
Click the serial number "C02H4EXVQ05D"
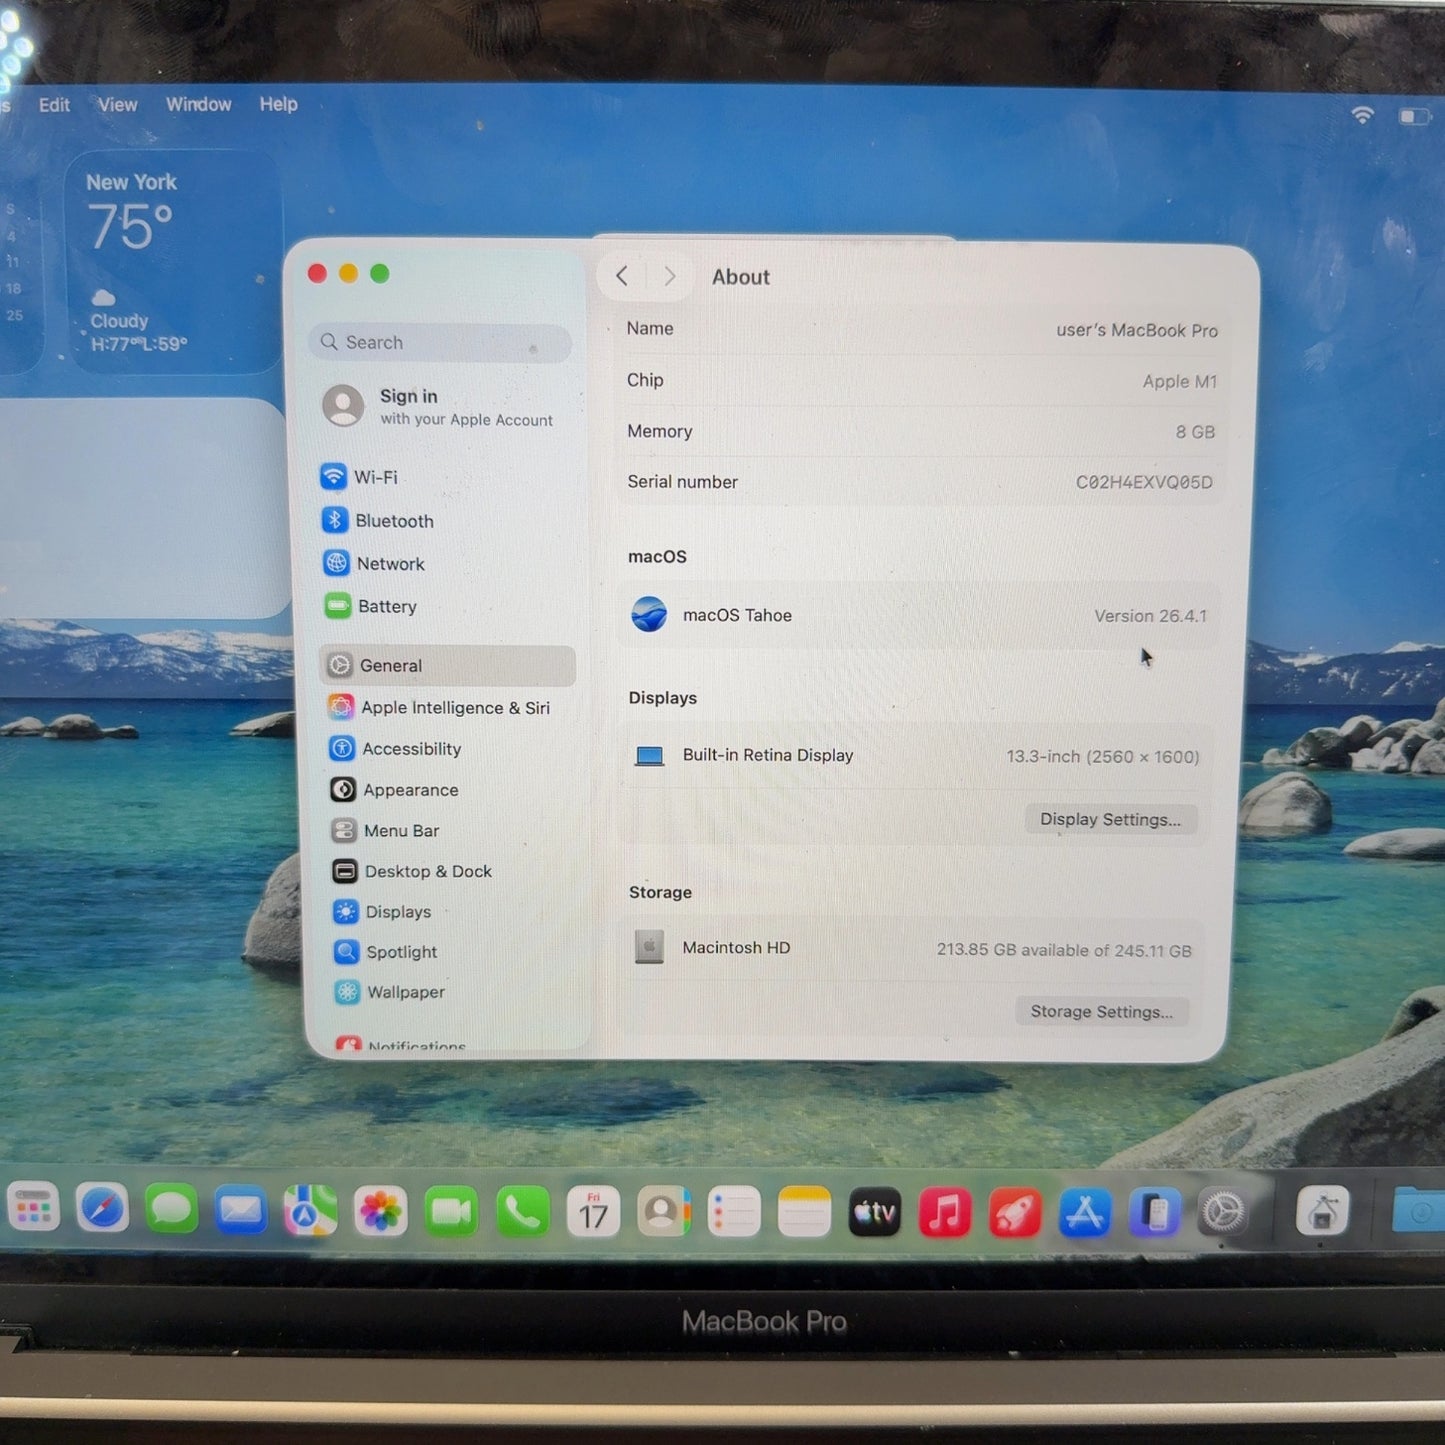[1144, 482]
